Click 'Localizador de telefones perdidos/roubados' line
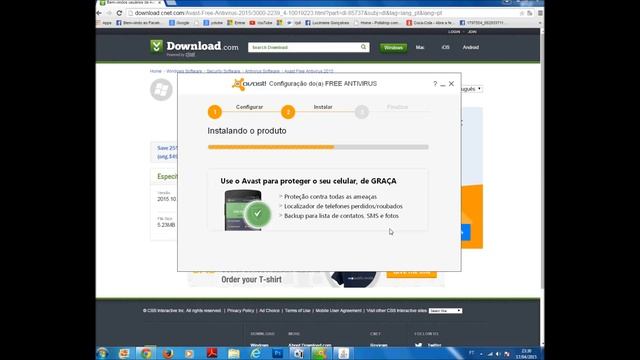640x360 pixels. pyautogui.click(x=343, y=206)
